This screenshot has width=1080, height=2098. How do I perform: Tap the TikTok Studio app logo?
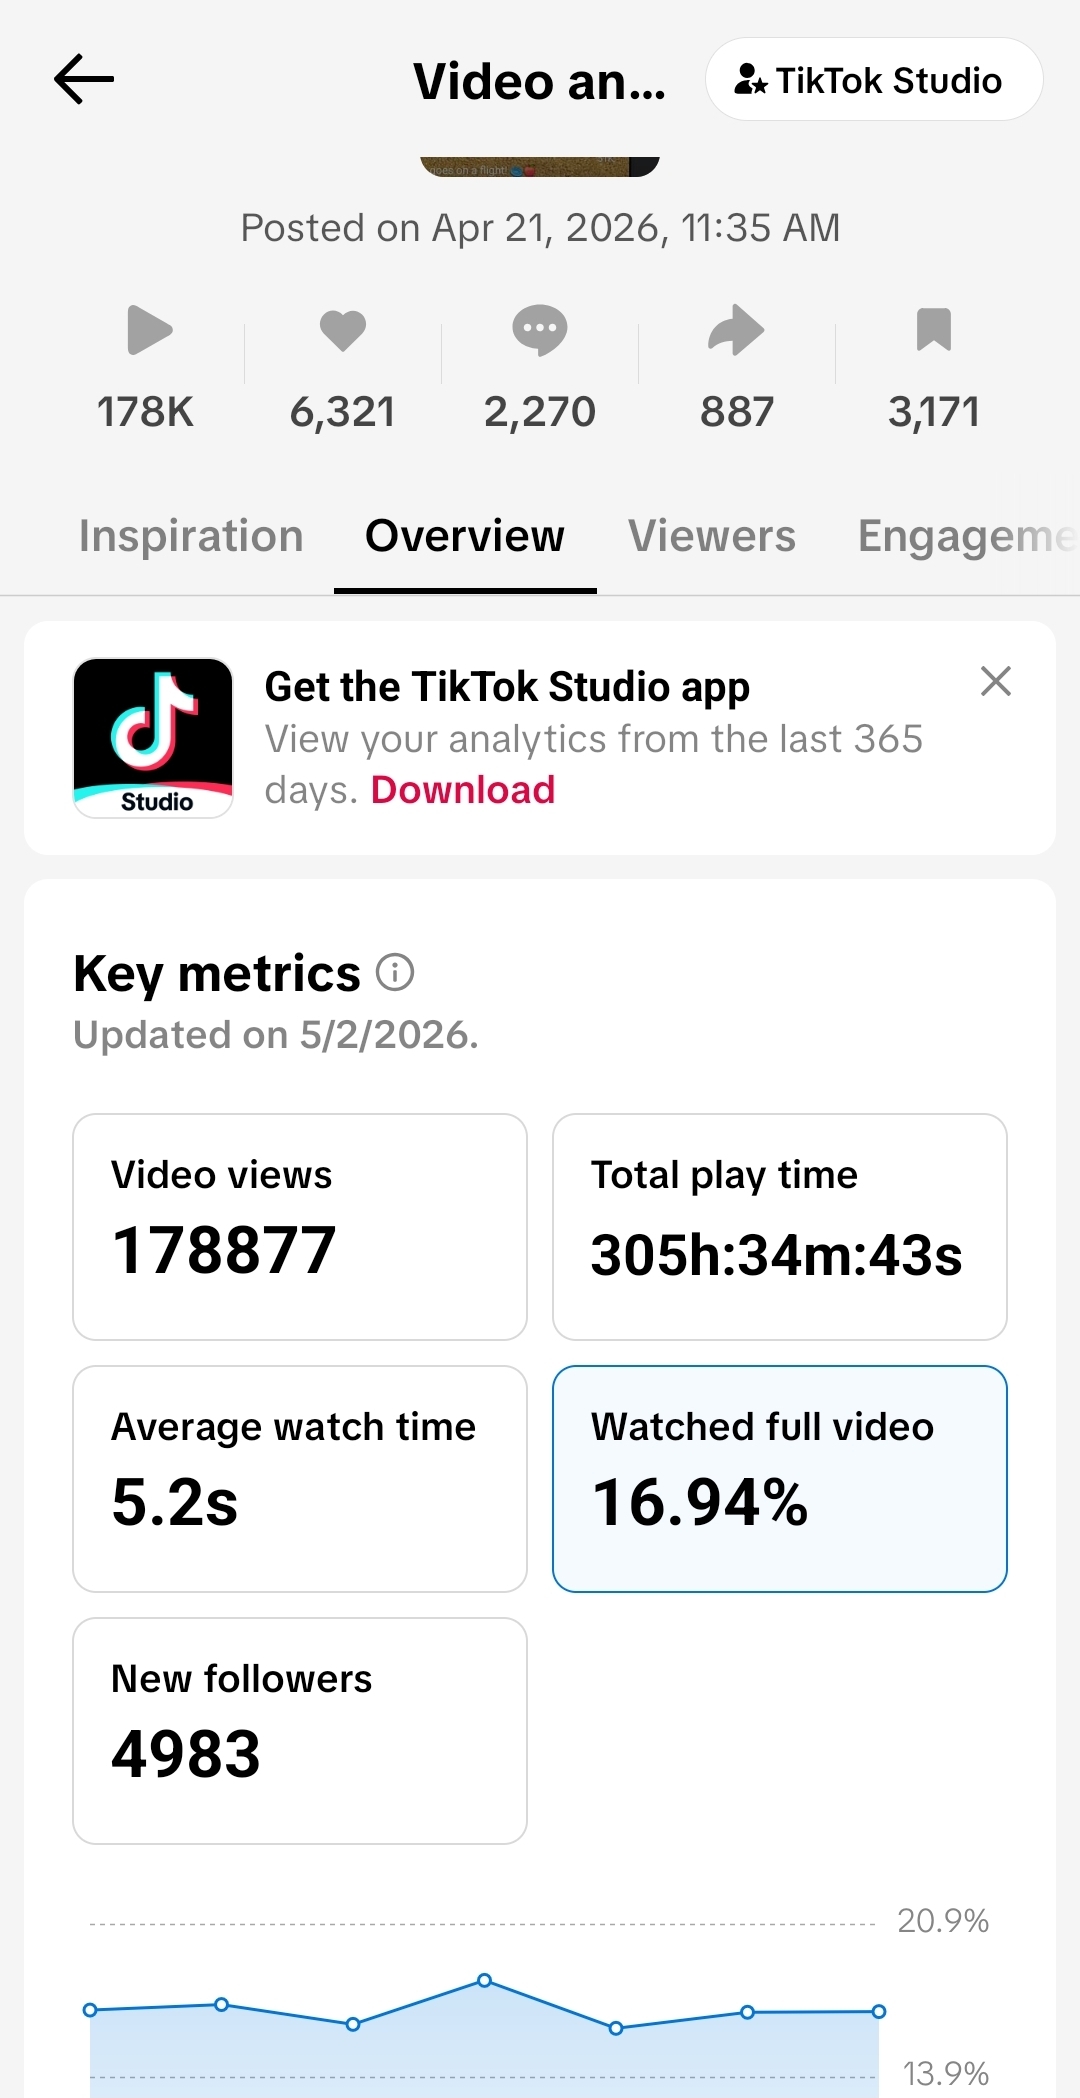153,738
